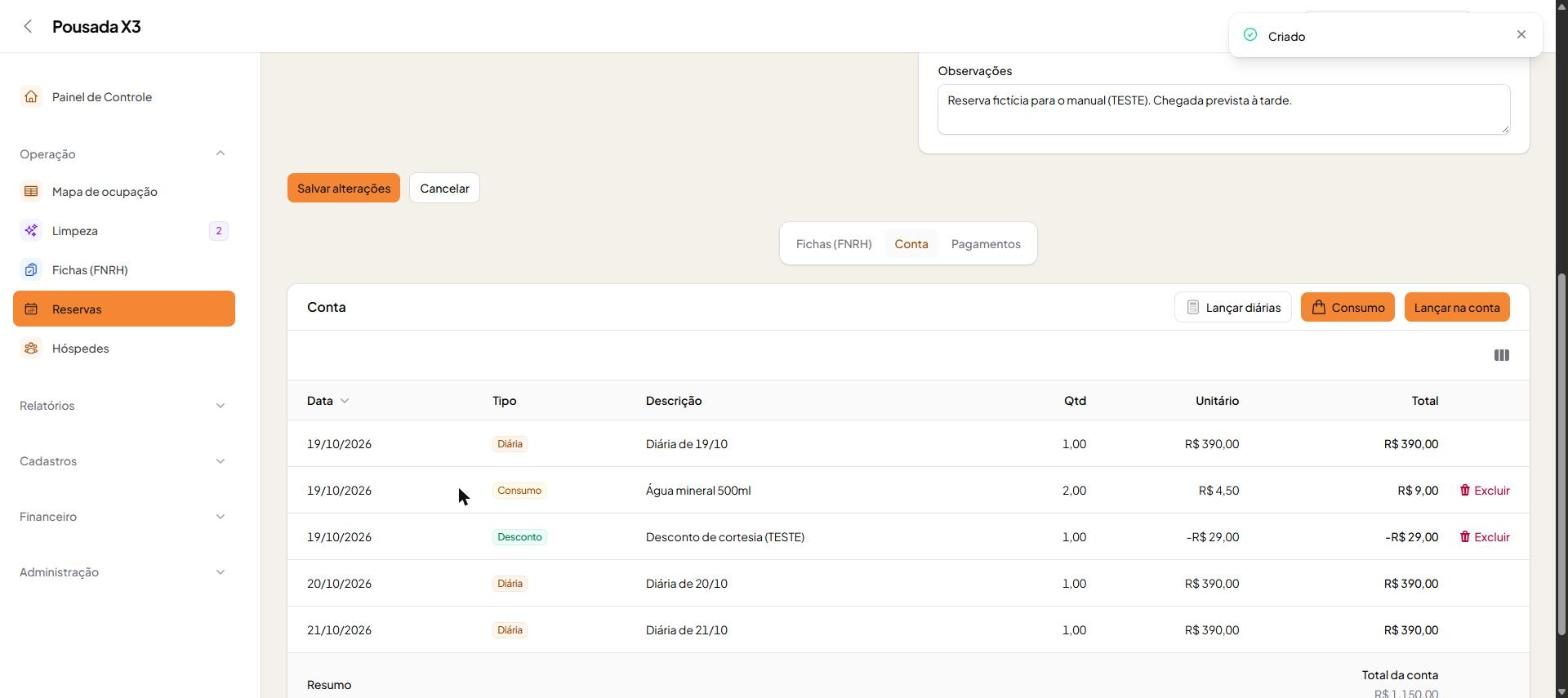1568x698 pixels.
Task: Click the Diária de 21/10 description
Action: click(x=687, y=630)
